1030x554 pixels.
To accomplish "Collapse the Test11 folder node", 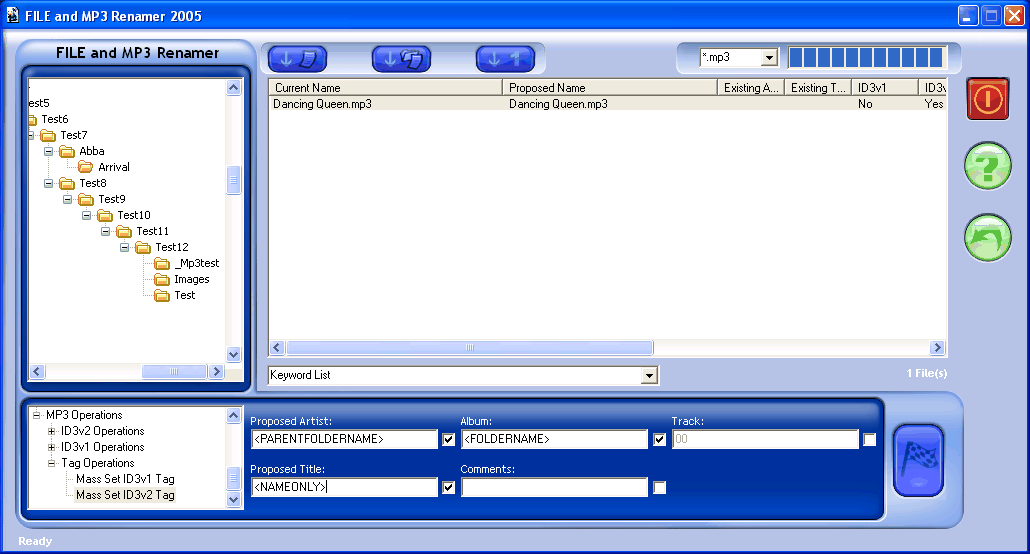I will pyautogui.click(x=105, y=231).
